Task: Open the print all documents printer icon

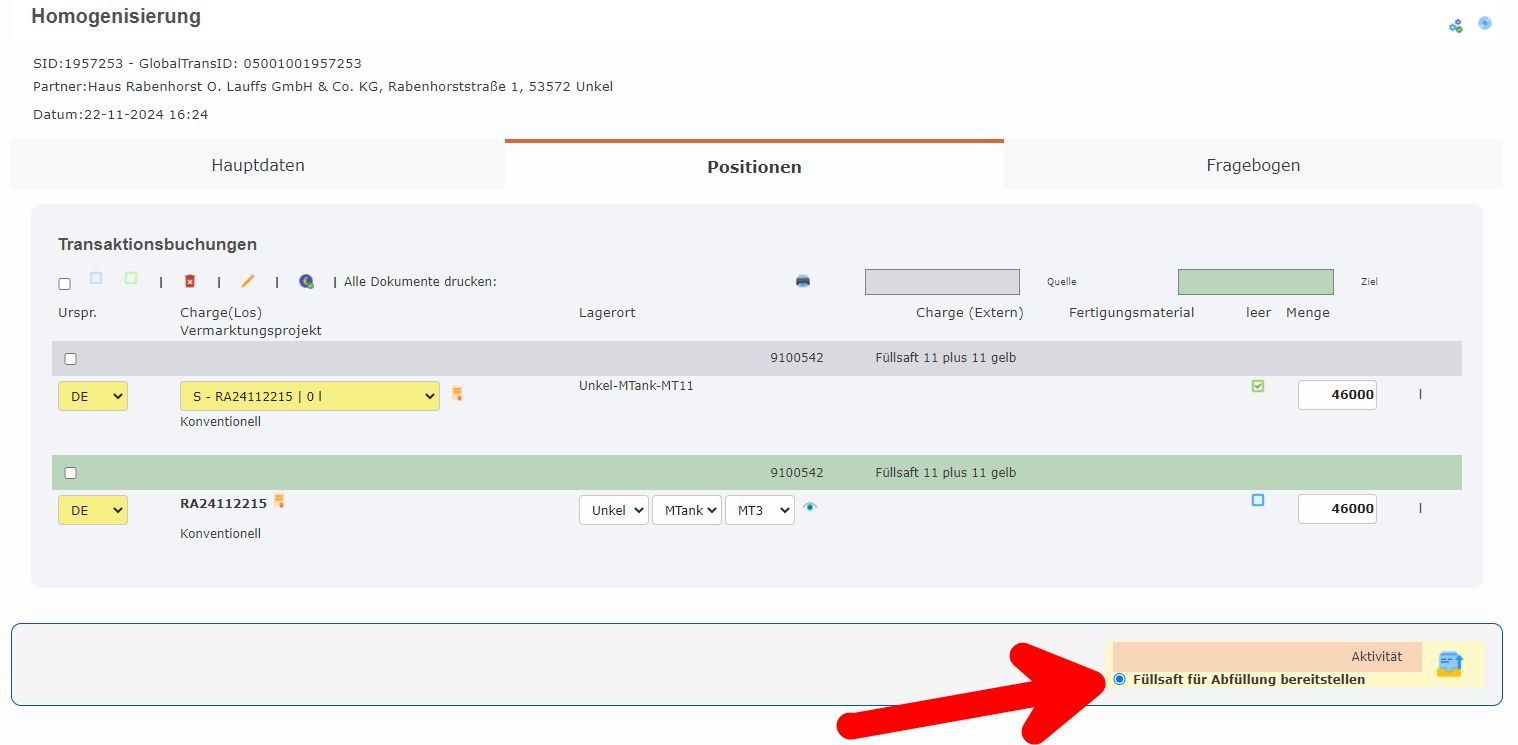Action: pos(803,281)
